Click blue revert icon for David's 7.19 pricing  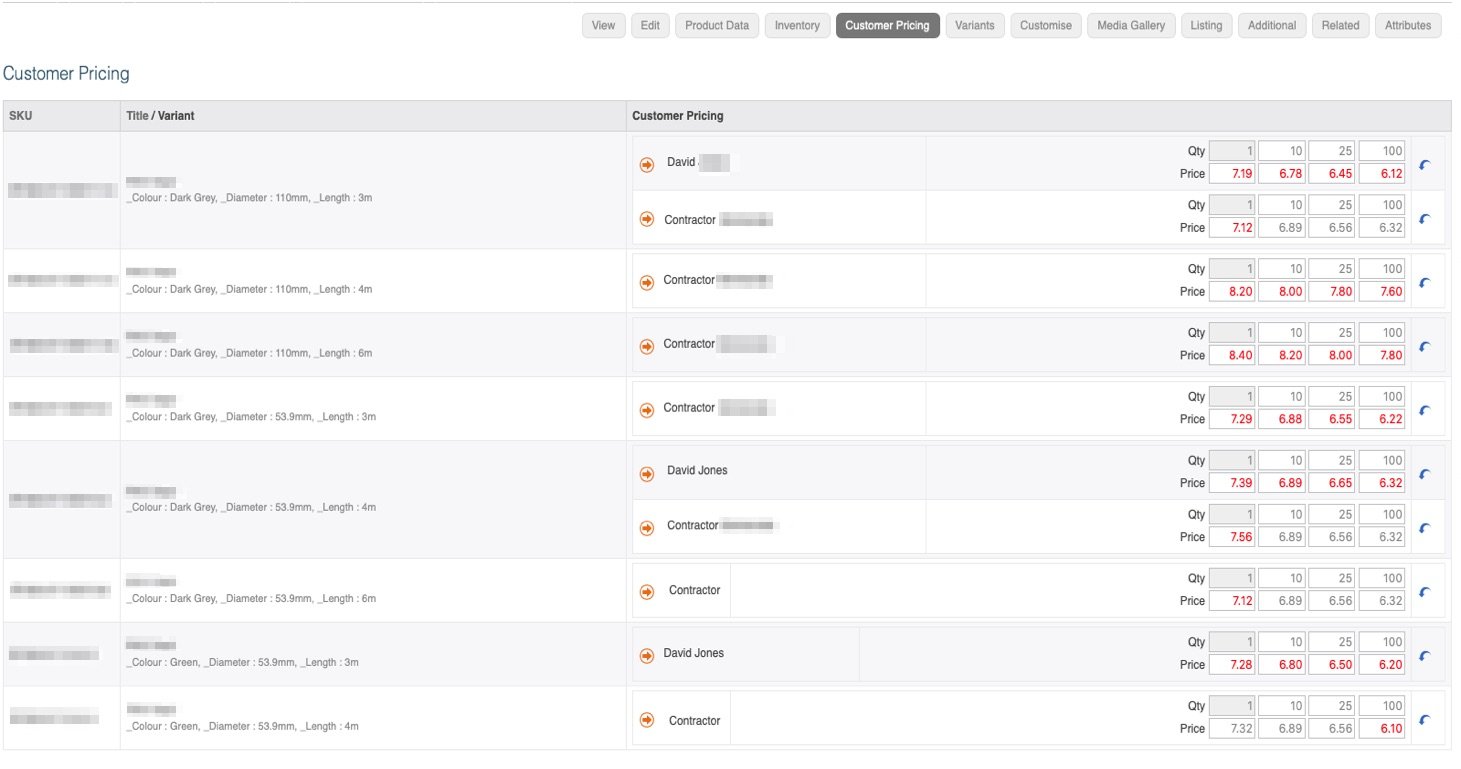coord(1424,165)
